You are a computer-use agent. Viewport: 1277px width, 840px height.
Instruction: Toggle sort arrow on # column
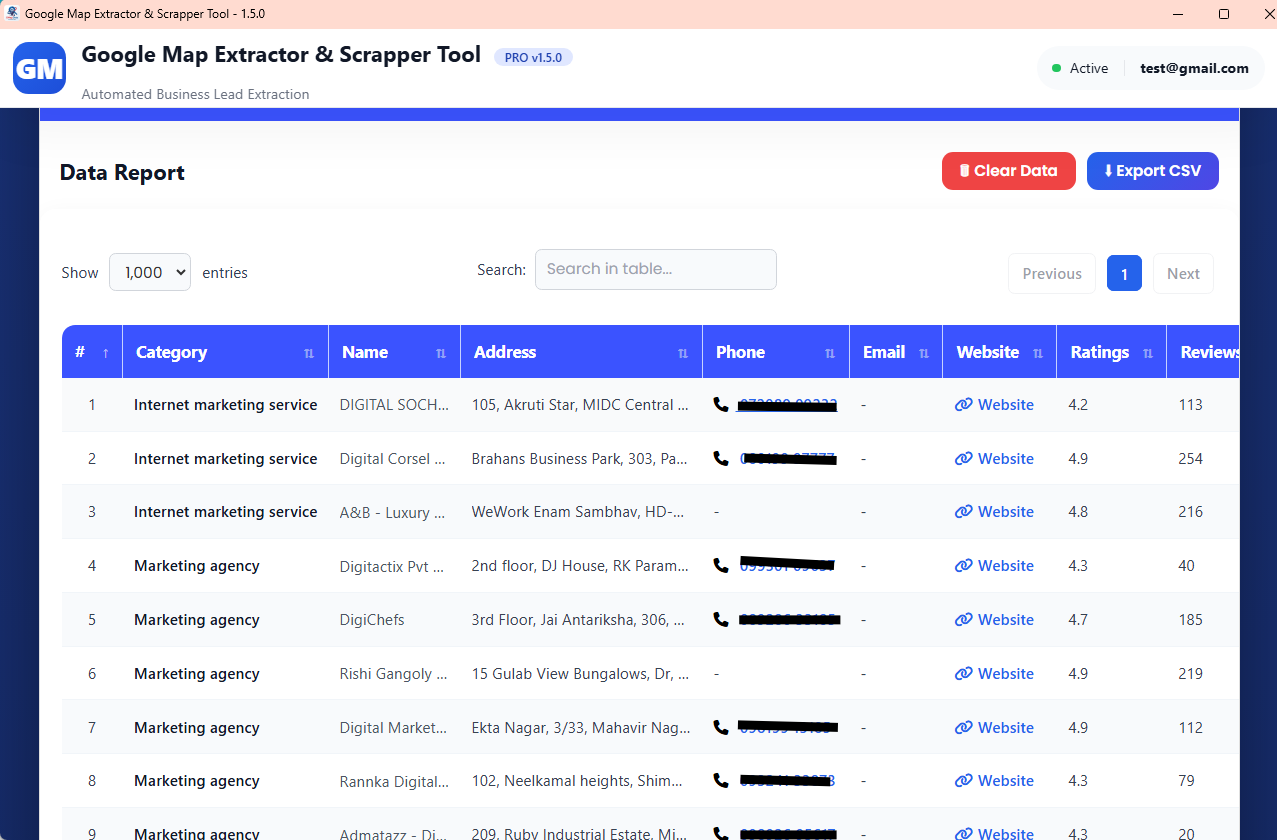click(105, 352)
